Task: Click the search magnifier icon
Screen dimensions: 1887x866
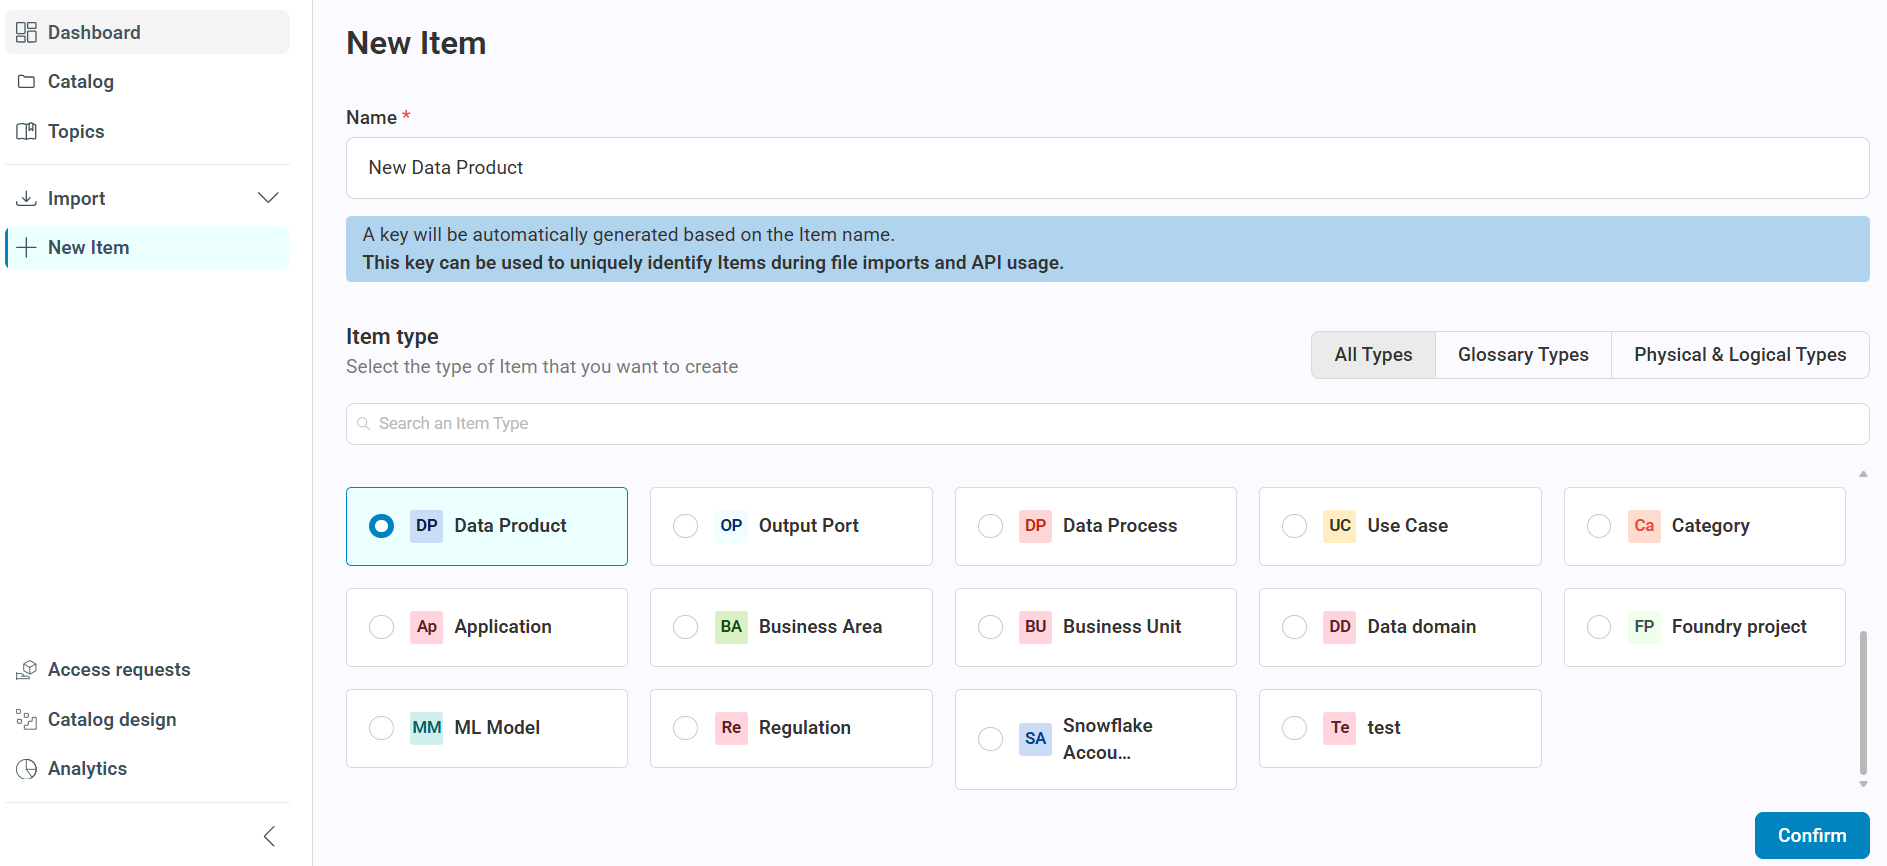Action: pyautogui.click(x=364, y=424)
